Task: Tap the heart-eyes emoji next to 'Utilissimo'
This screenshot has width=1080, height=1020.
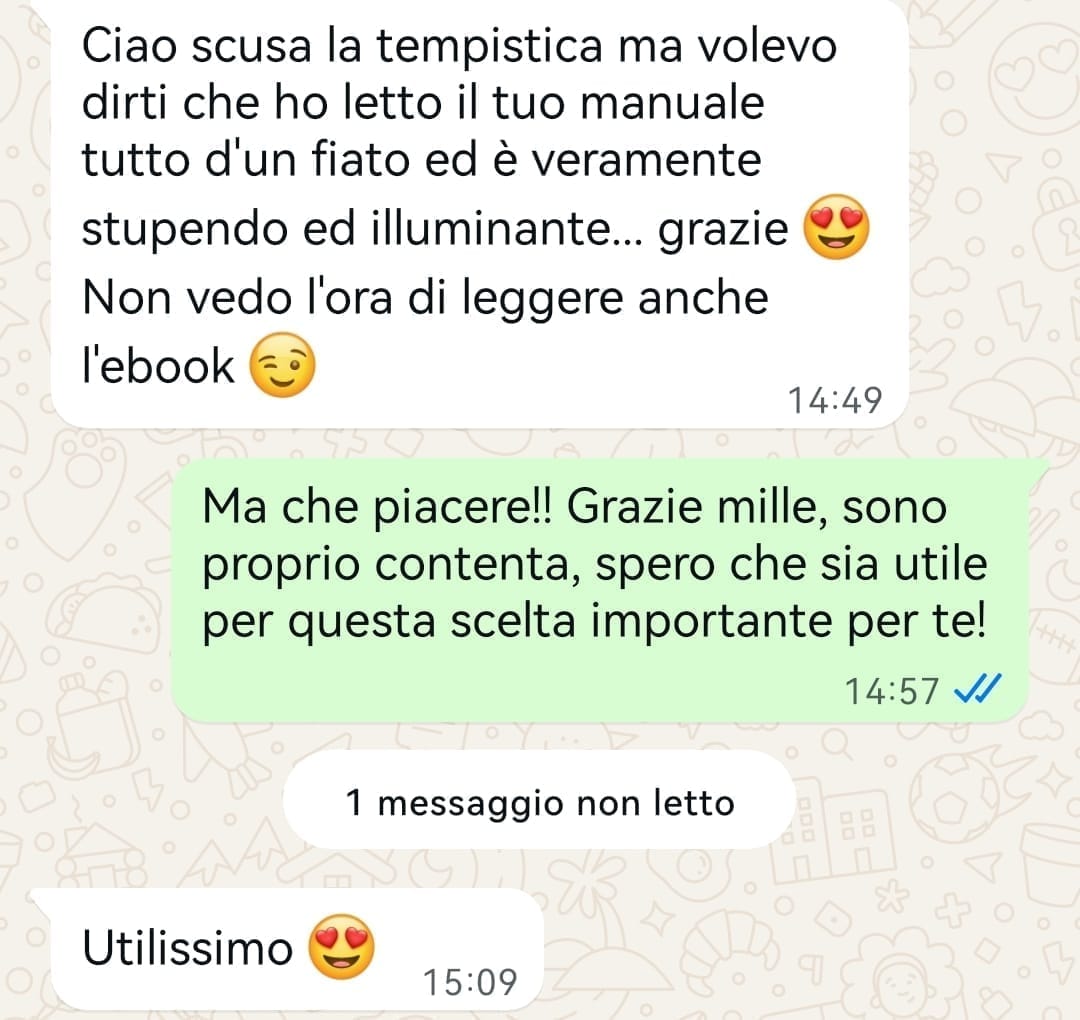Action: coord(342,947)
